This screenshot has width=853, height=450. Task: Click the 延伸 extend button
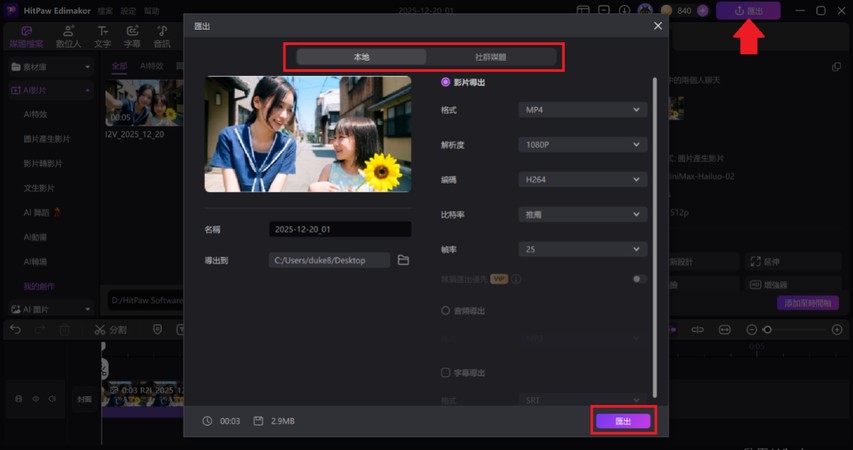click(x=793, y=262)
